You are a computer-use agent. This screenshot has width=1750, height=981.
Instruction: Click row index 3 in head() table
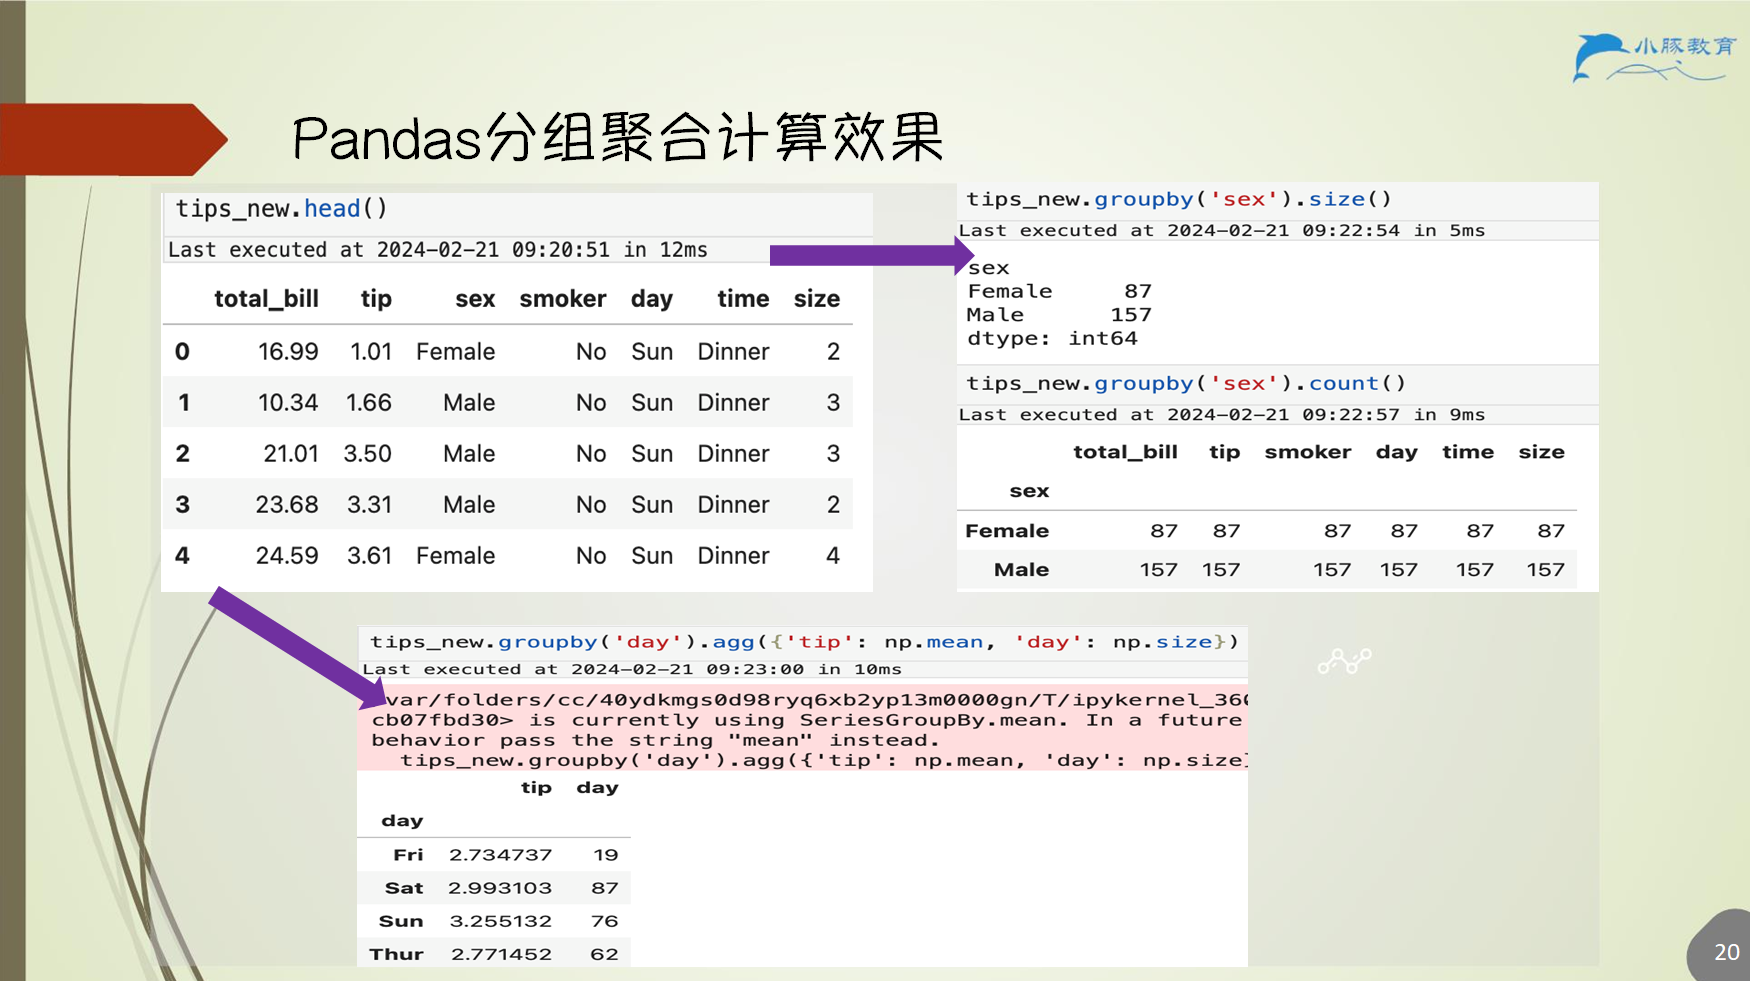182,505
